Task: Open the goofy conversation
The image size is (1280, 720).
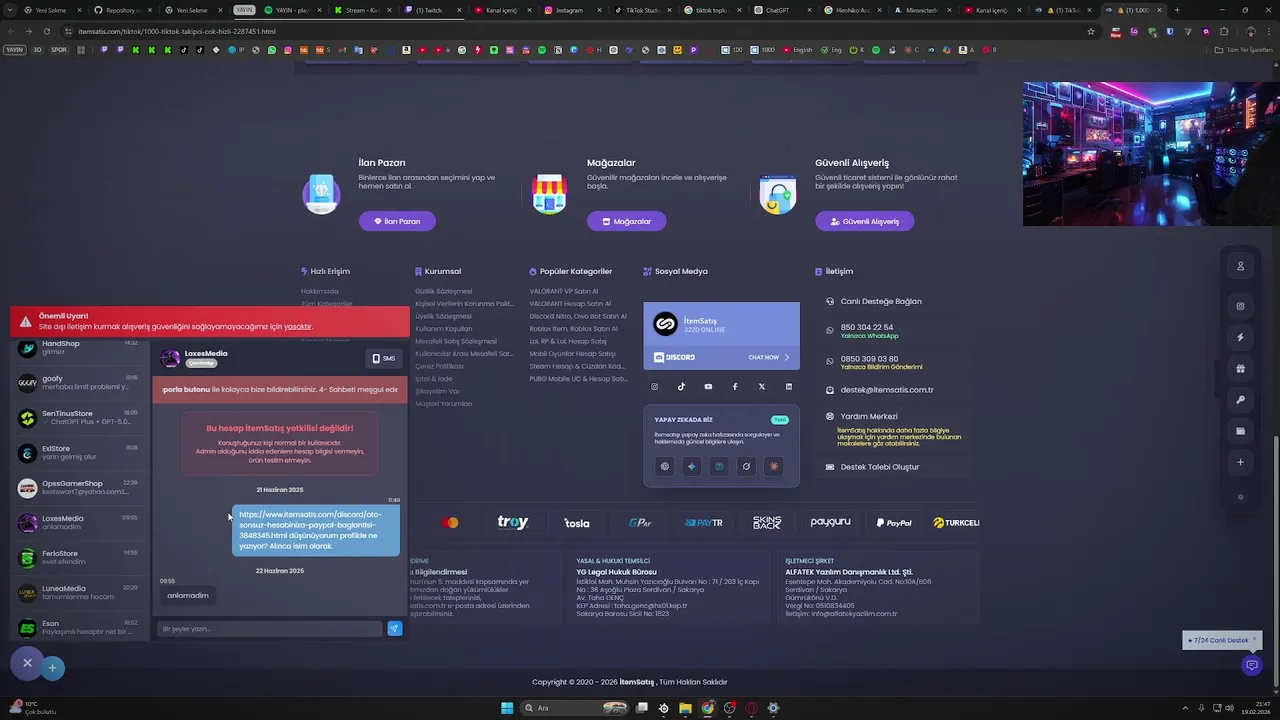Action: (x=80, y=382)
